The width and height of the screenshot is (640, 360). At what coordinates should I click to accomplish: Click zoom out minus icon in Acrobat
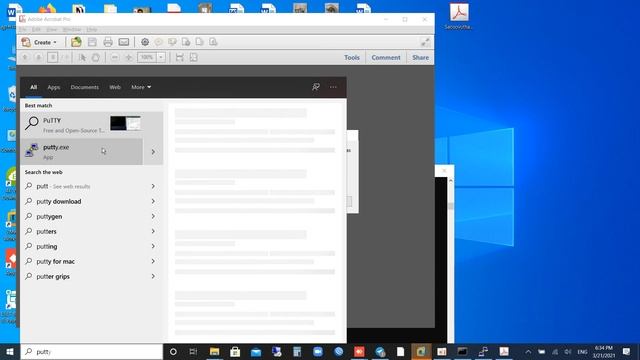115,58
